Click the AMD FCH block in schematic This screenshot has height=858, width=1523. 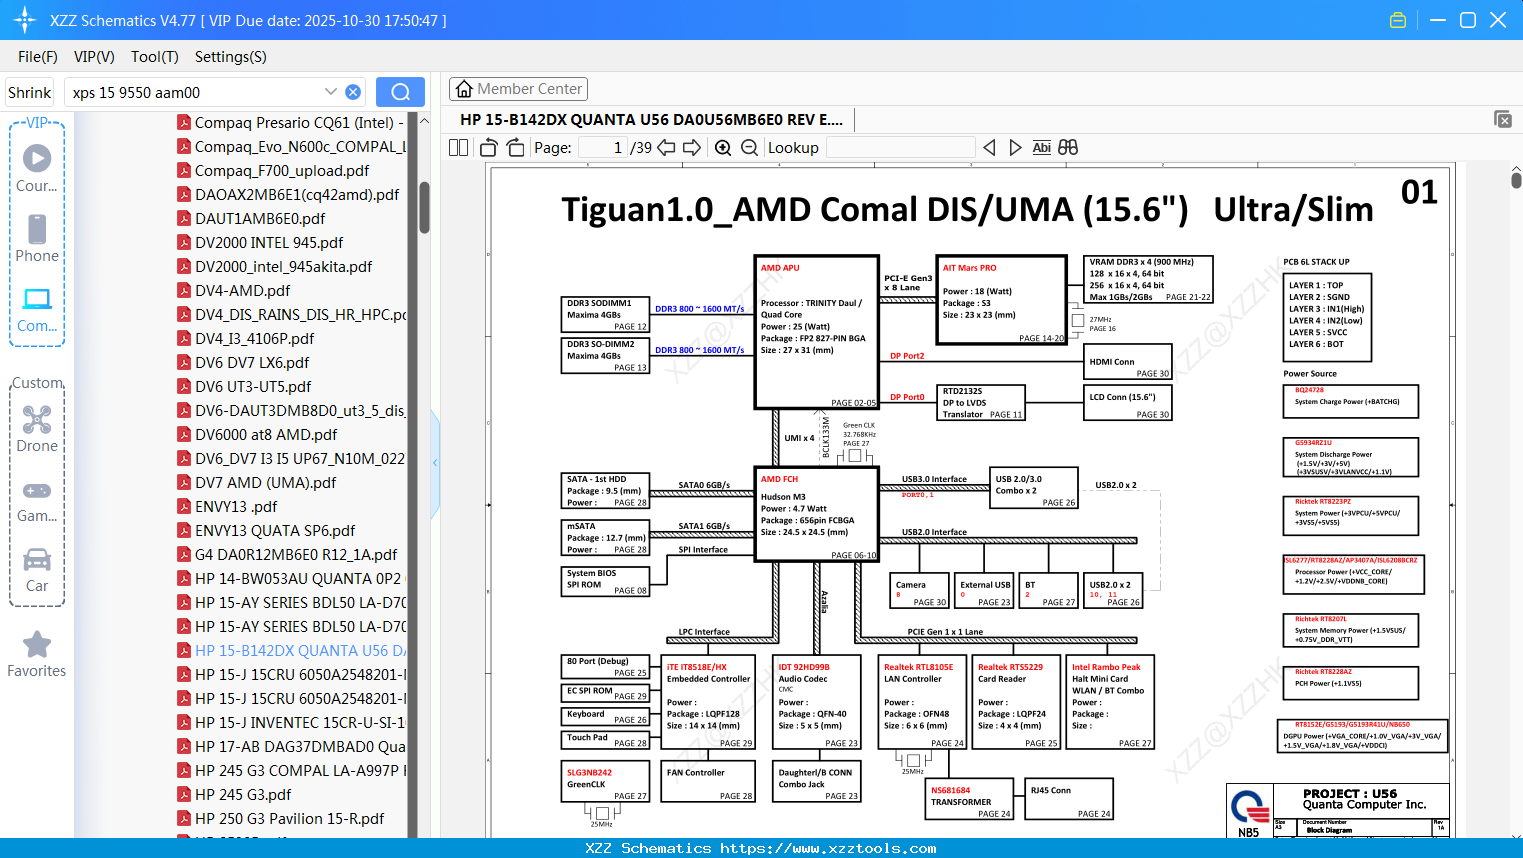[x=816, y=513]
